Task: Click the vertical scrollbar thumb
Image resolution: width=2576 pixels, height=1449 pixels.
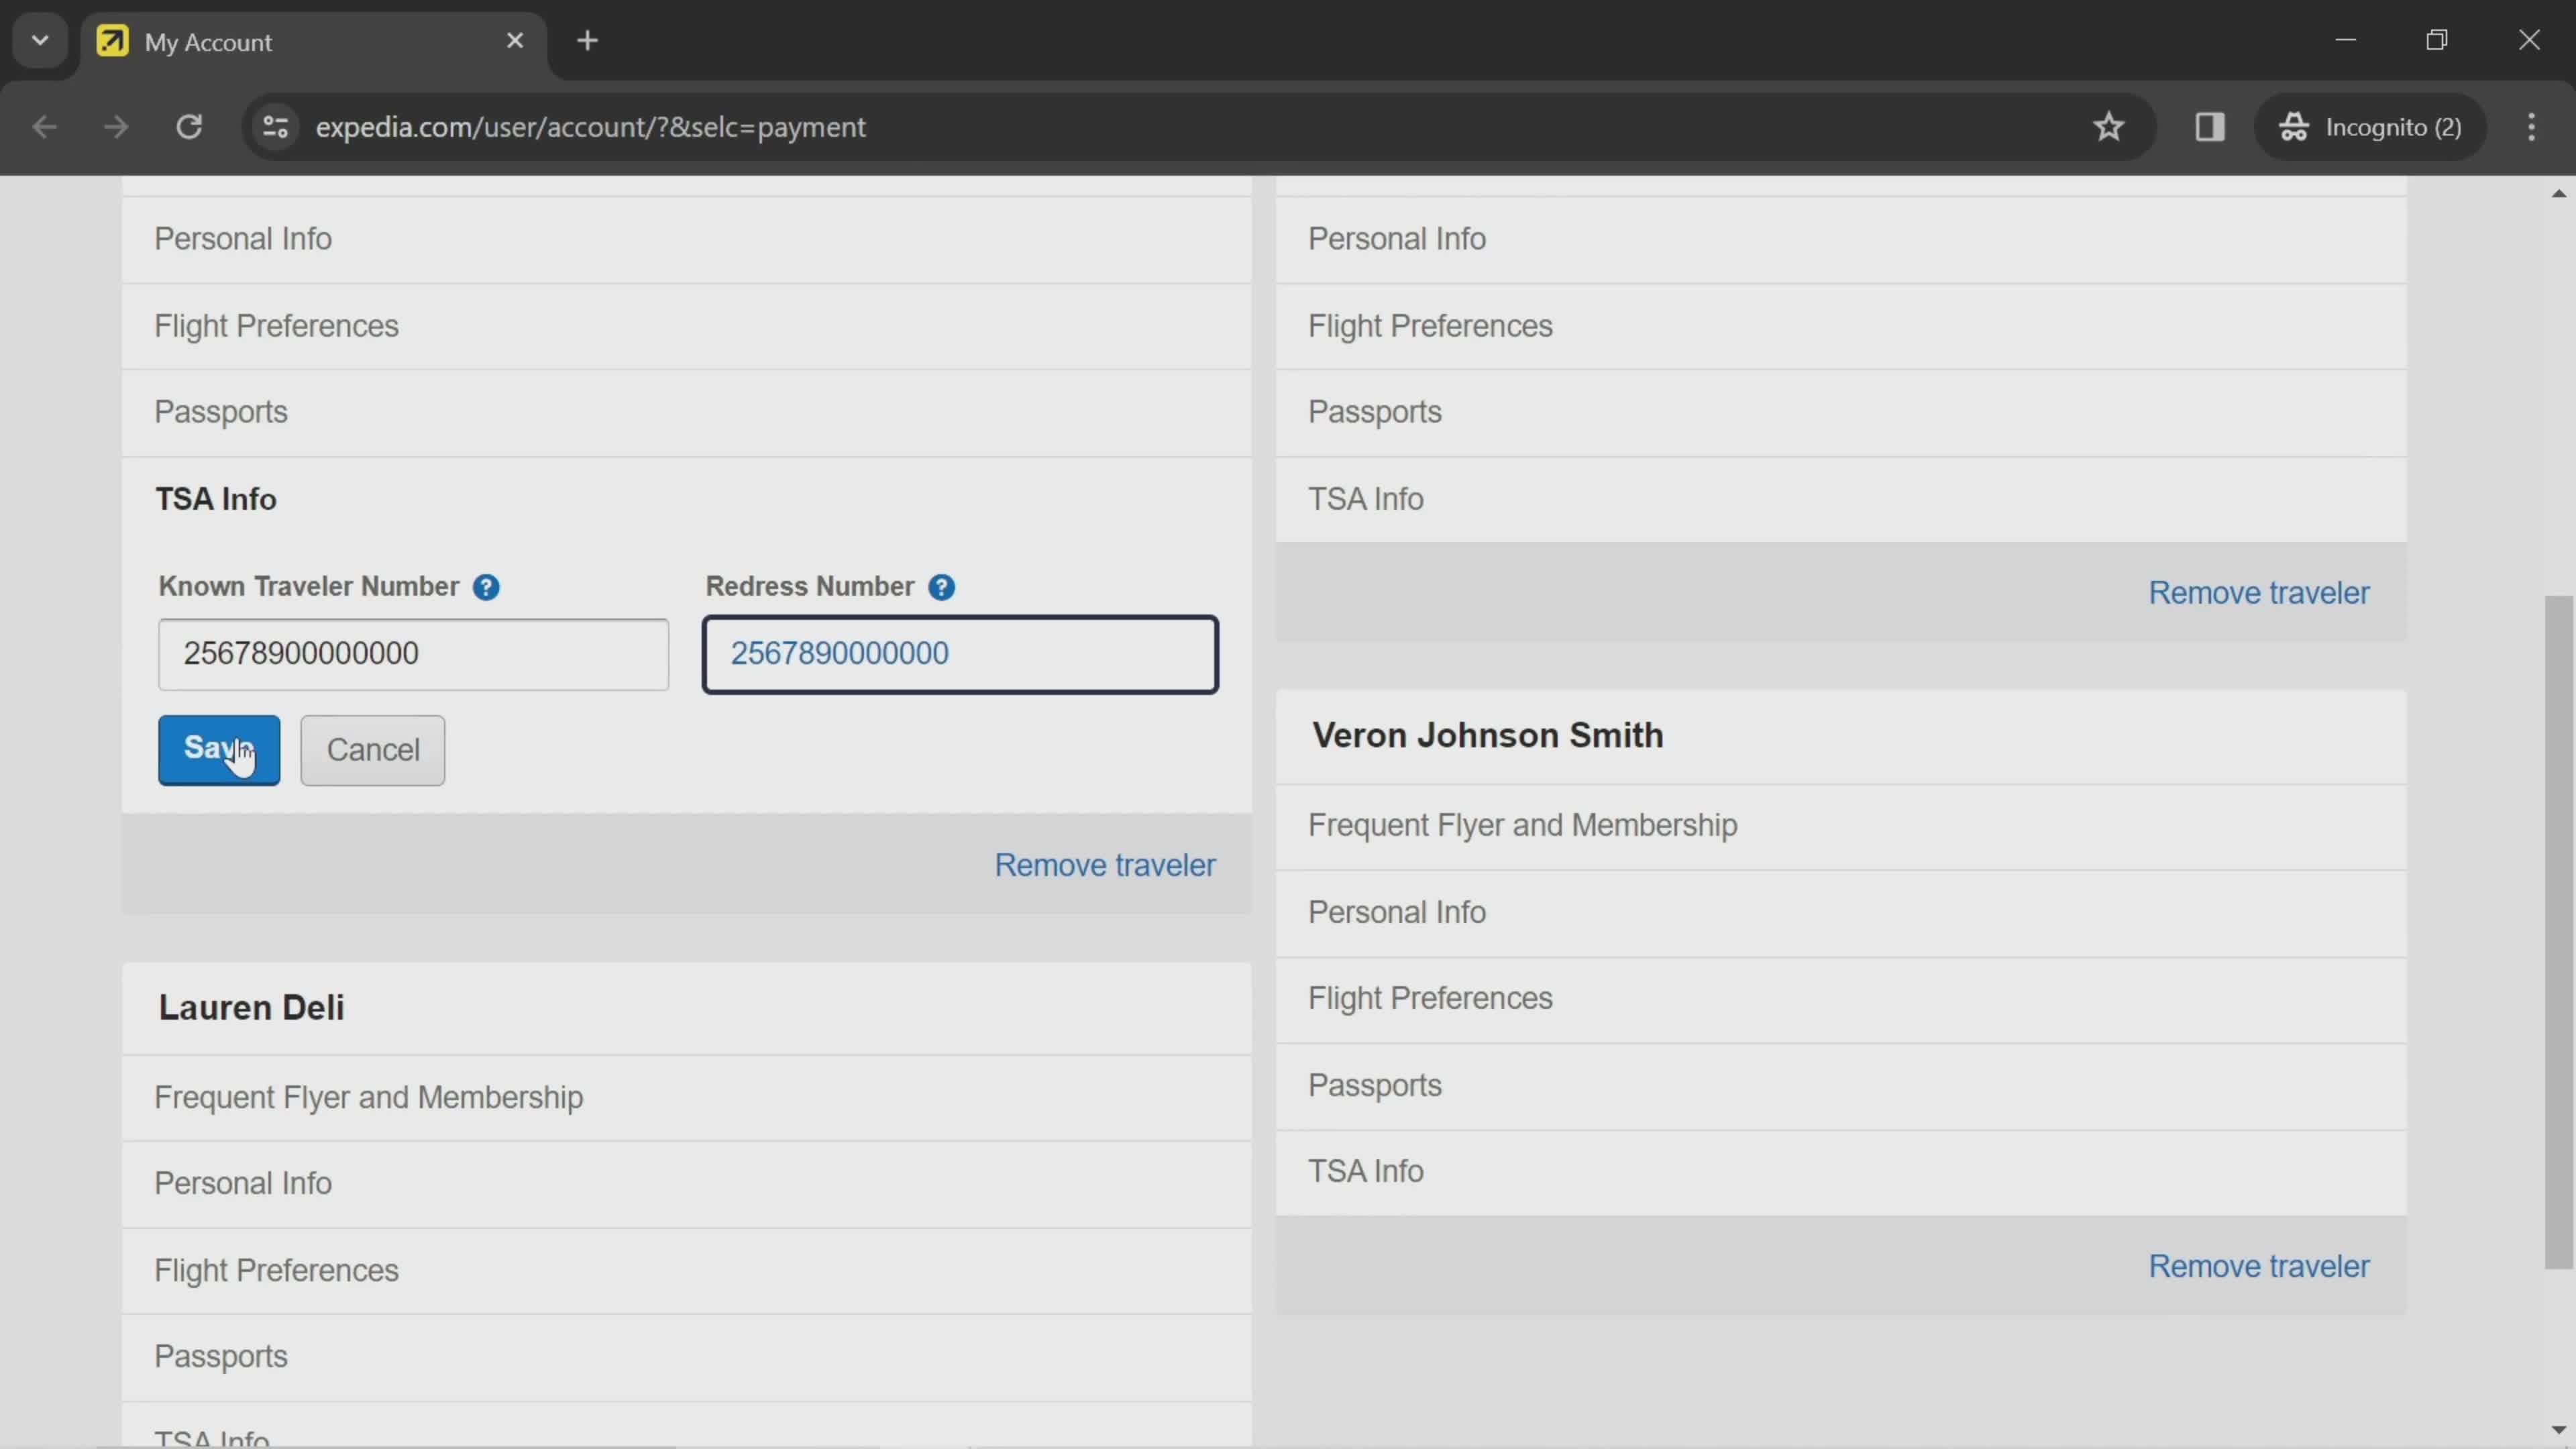Action: [2558, 932]
